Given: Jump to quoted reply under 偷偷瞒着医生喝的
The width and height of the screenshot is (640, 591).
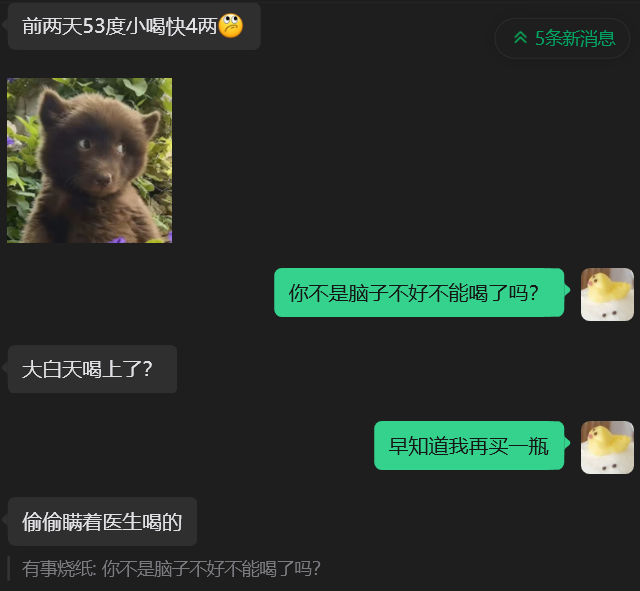Looking at the screenshot, I should [x=171, y=569].
